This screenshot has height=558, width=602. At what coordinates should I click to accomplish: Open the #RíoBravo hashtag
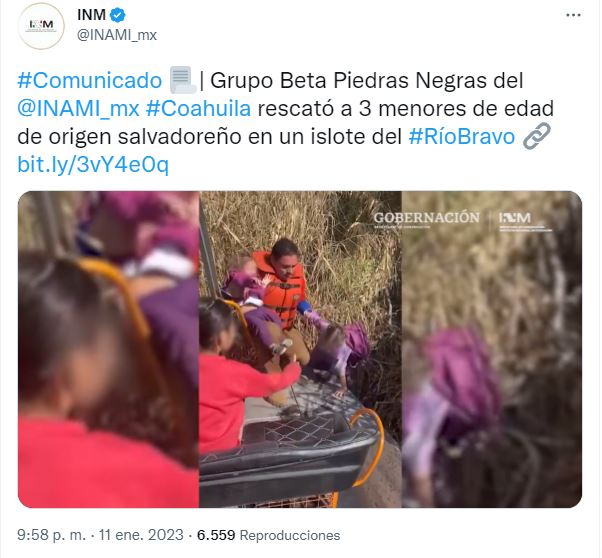click(461, 137)
